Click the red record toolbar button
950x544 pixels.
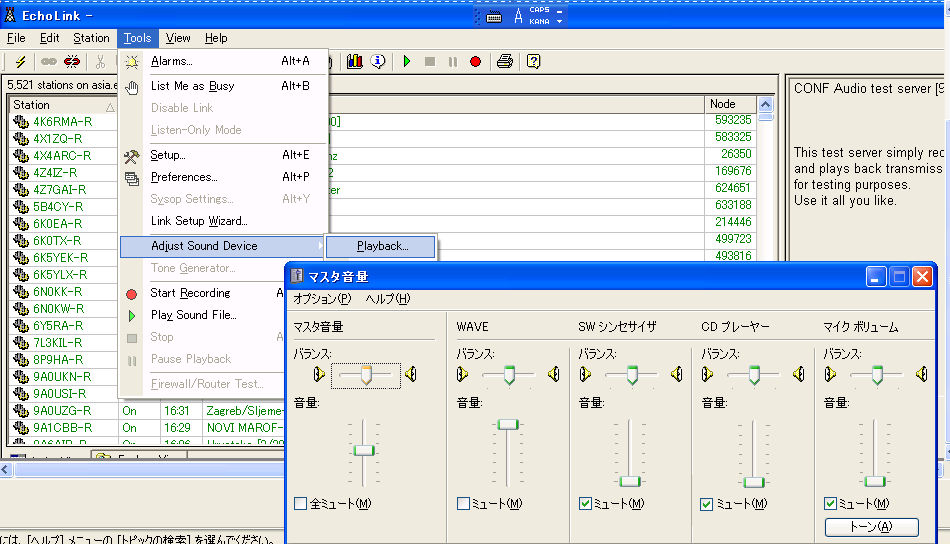pyautogui.click(x=476, y=61)
